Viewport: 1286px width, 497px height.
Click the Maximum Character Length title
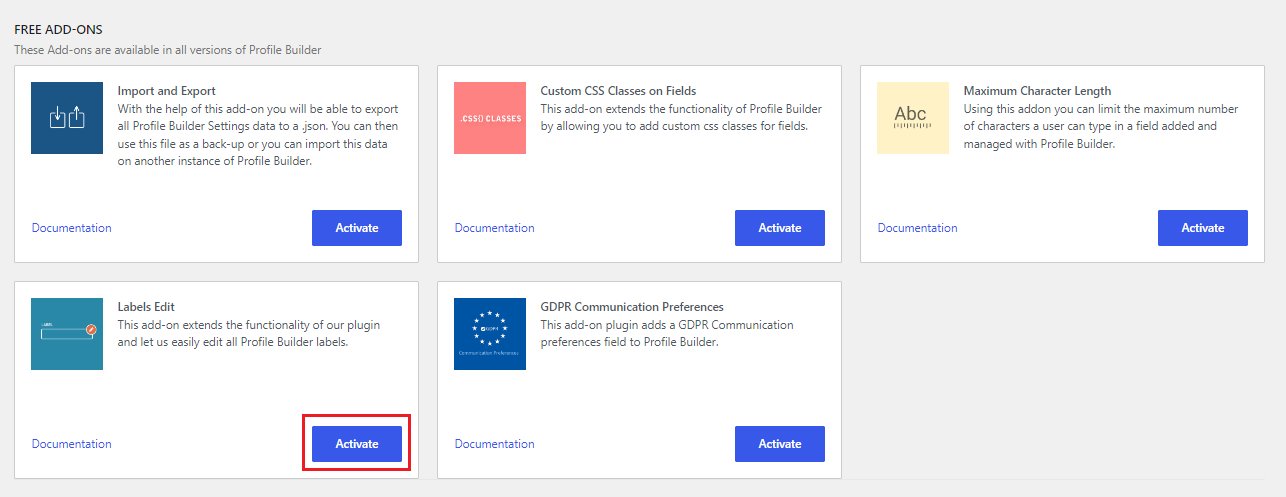point(1038,91)
